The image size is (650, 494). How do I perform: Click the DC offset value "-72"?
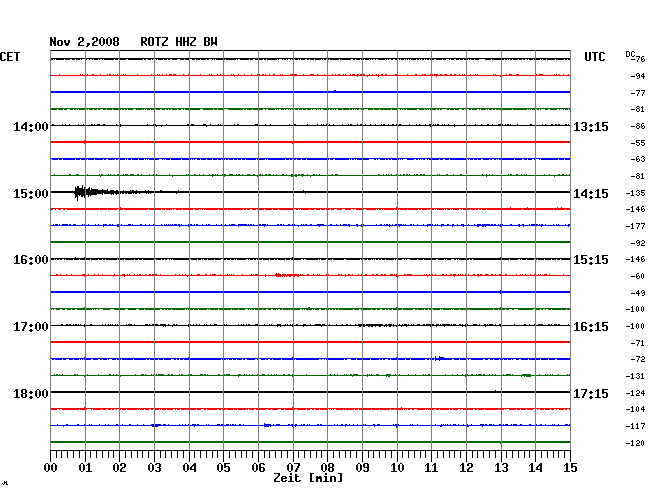(638, 359)
